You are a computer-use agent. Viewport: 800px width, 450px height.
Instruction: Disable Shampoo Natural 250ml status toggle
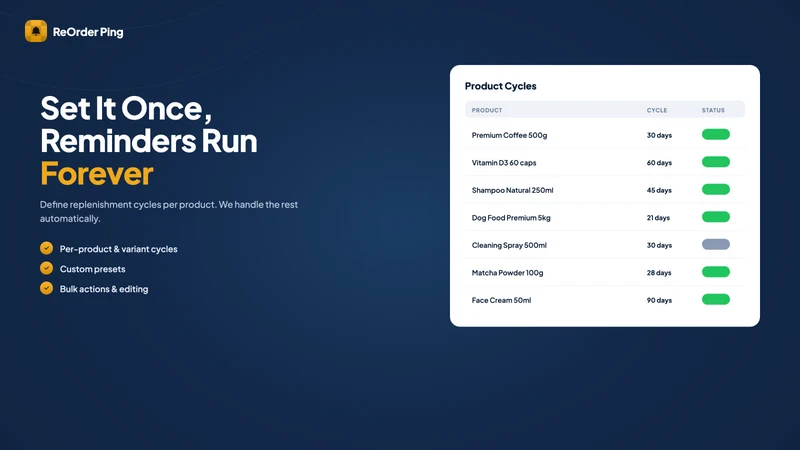point(715,190)
